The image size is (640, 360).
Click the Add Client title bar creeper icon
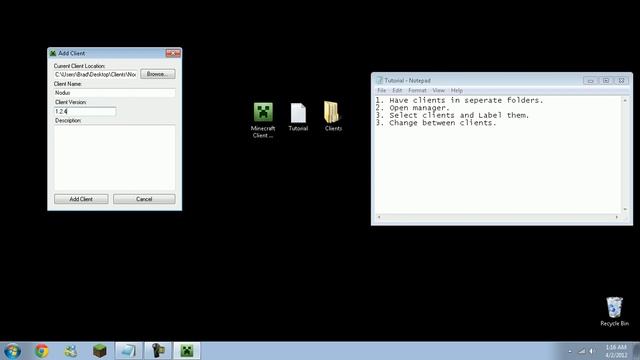tap(53, 53)
